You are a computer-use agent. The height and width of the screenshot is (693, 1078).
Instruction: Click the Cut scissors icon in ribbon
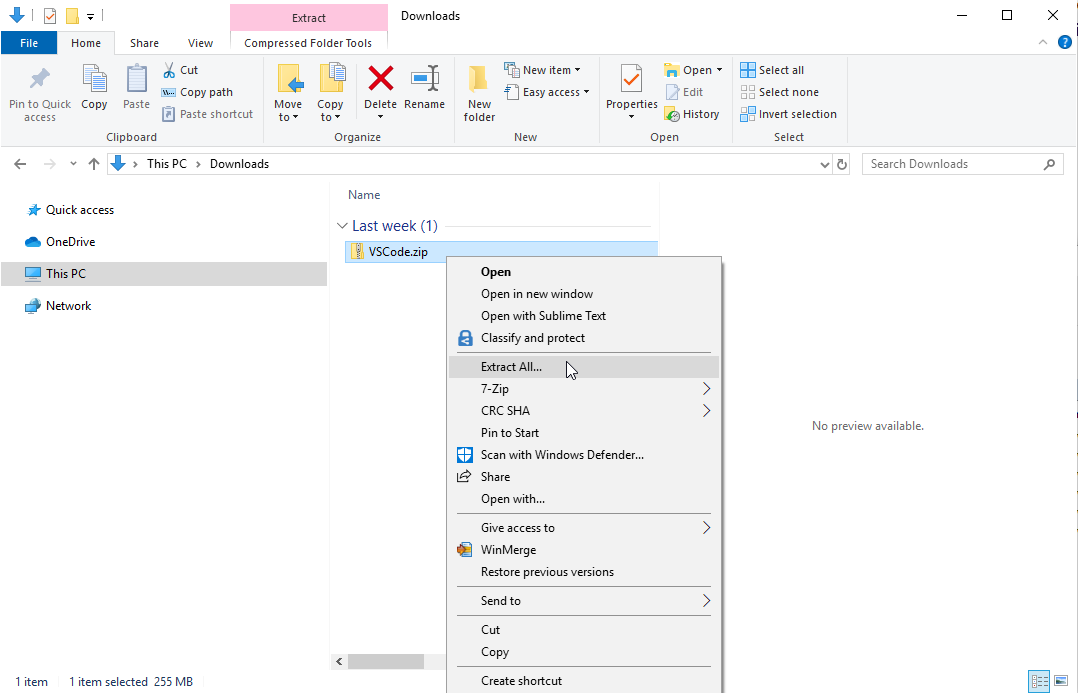(169, 70)
